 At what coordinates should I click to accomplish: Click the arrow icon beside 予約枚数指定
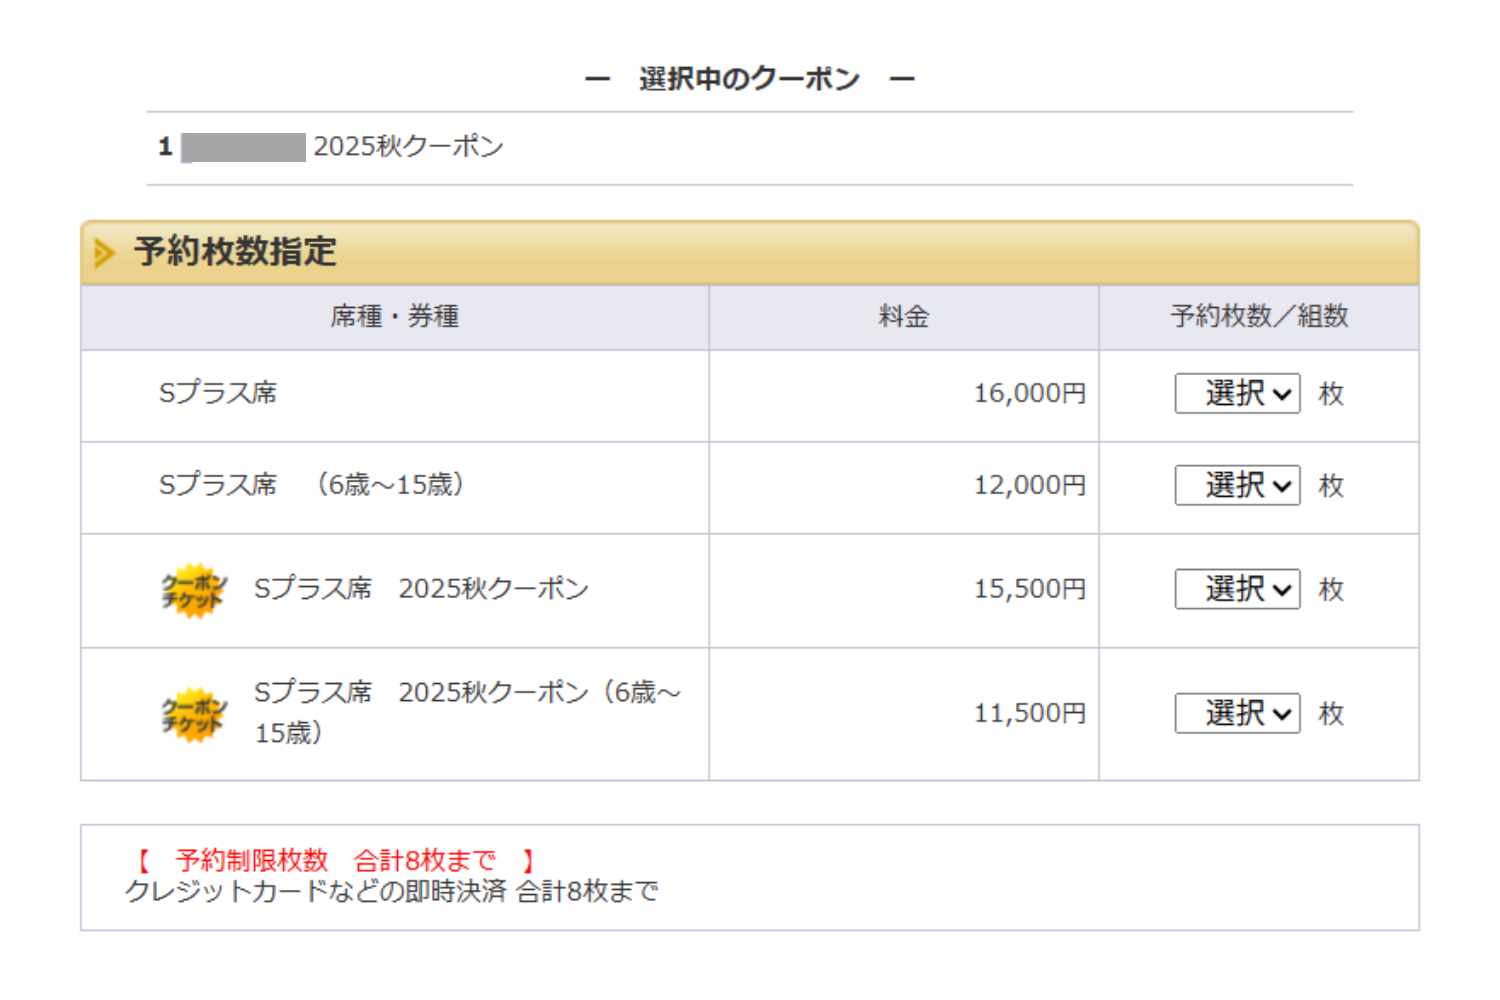click(x=104, y=253)
